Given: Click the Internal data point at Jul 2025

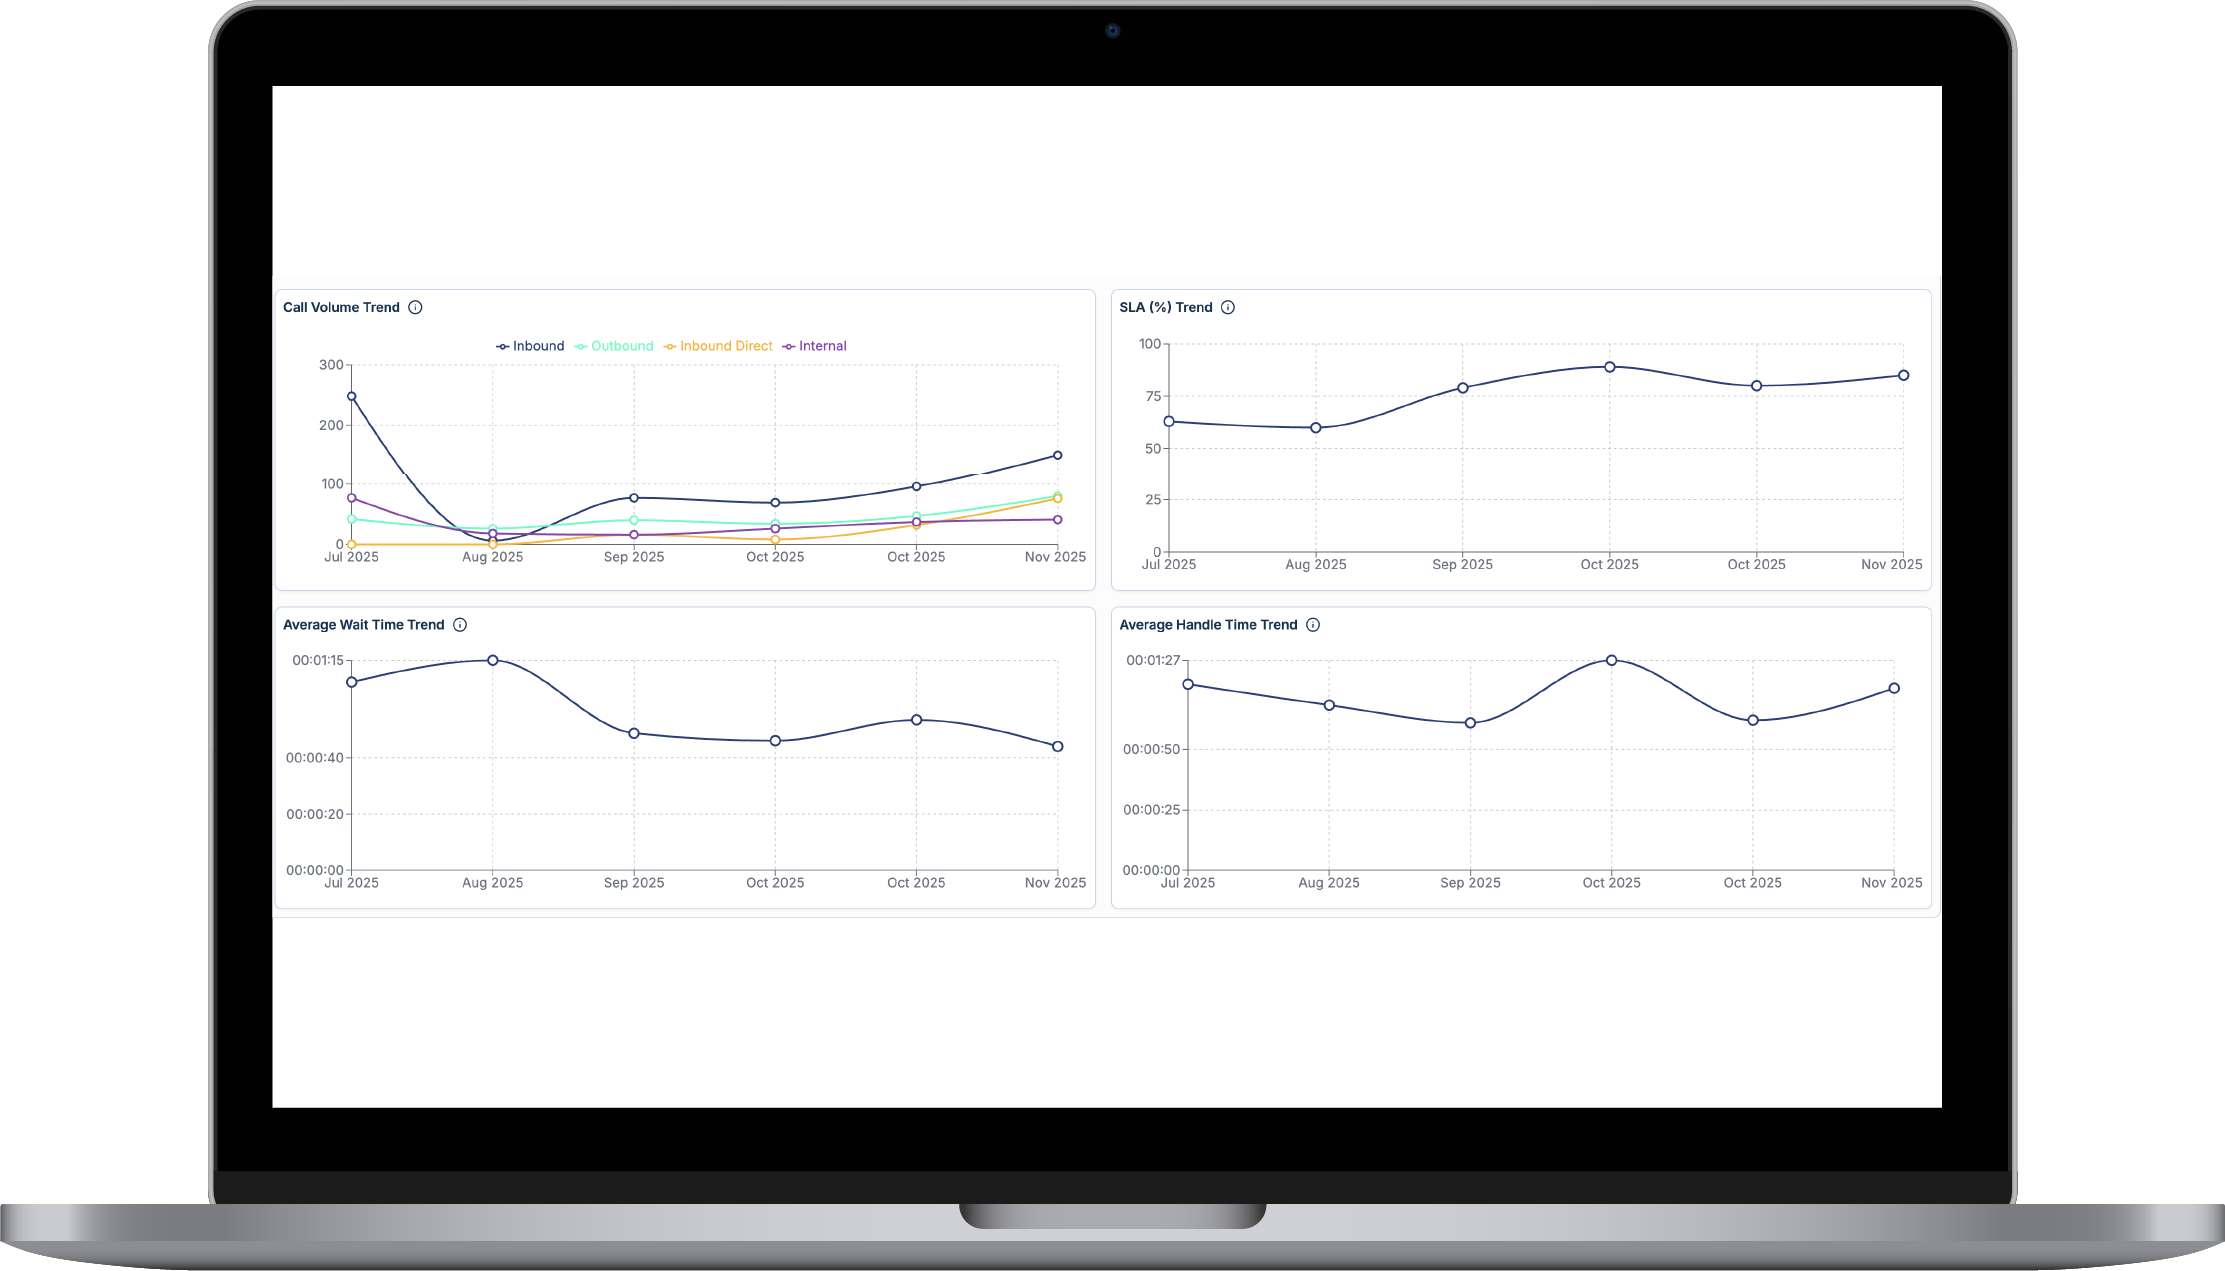Looking at the screenshot, I should [x=352, y=498].
